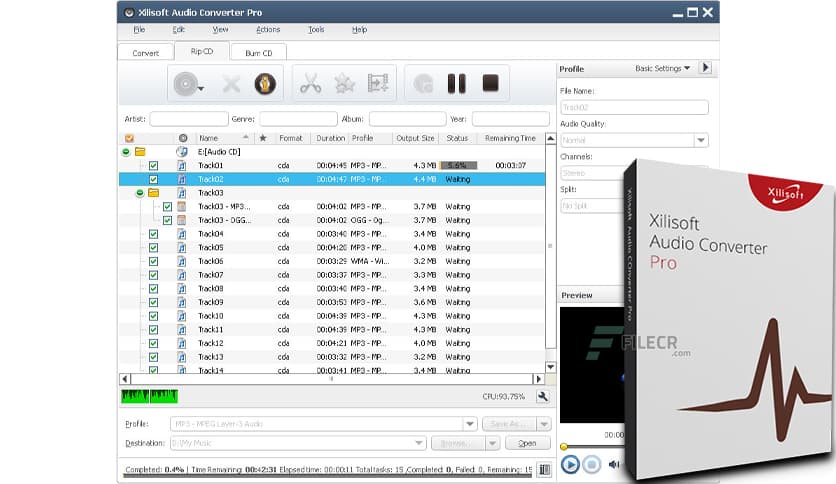Click the Artist input field
Viewport: 836px width, 484px height.
pos(189,119)
